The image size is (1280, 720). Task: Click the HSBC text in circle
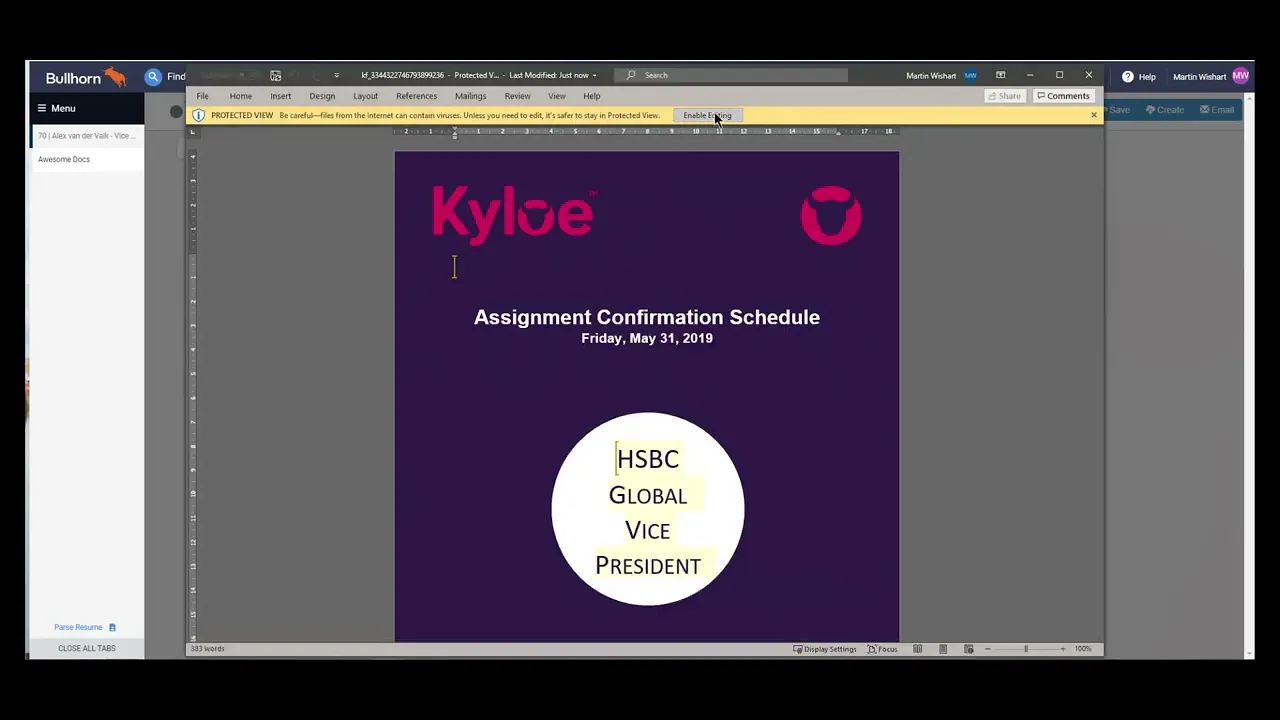(x=648, y=459)
